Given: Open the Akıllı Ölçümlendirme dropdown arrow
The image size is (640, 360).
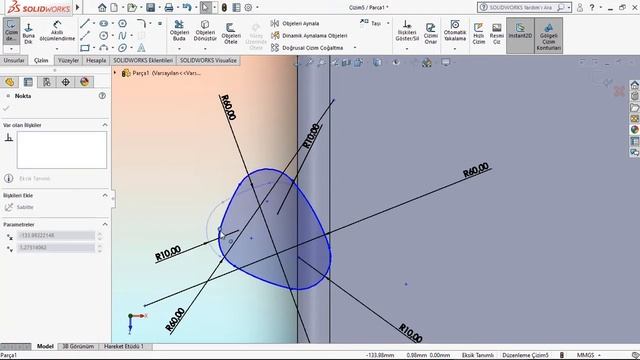Looking at the screenshot, I should coord(57,49).
